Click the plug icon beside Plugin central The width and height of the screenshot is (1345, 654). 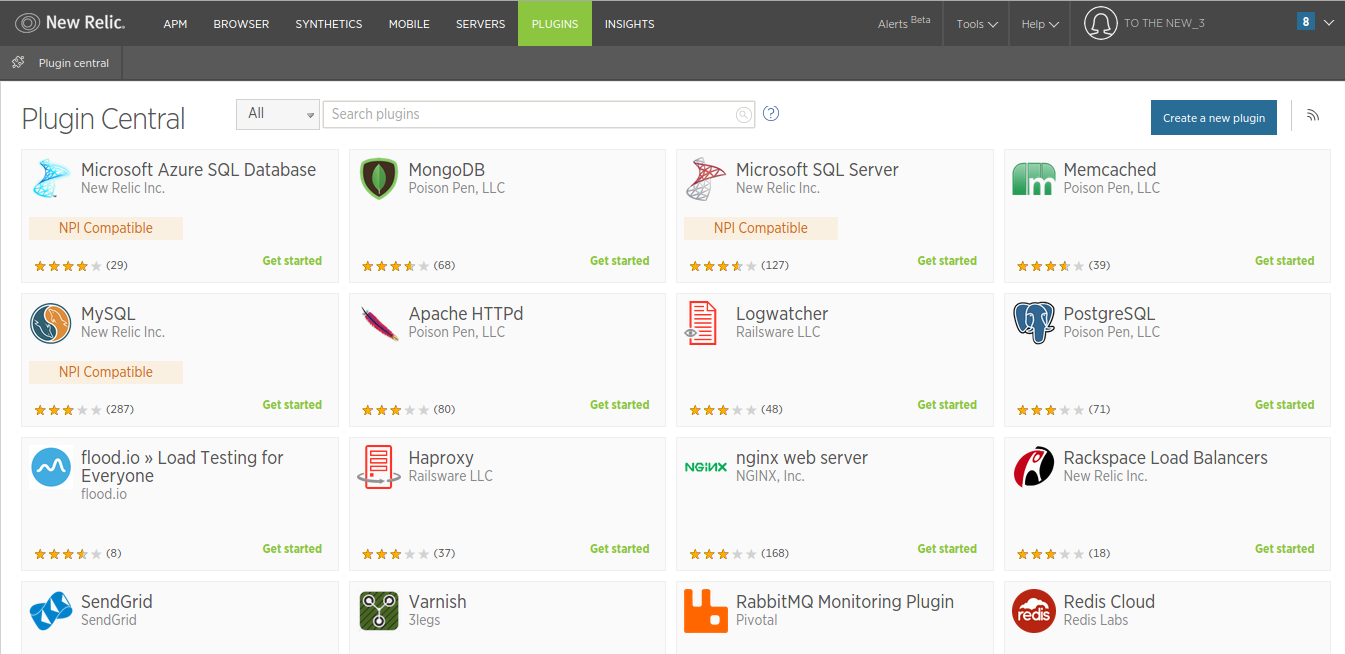pyautogui.click(x=18, y=63)
